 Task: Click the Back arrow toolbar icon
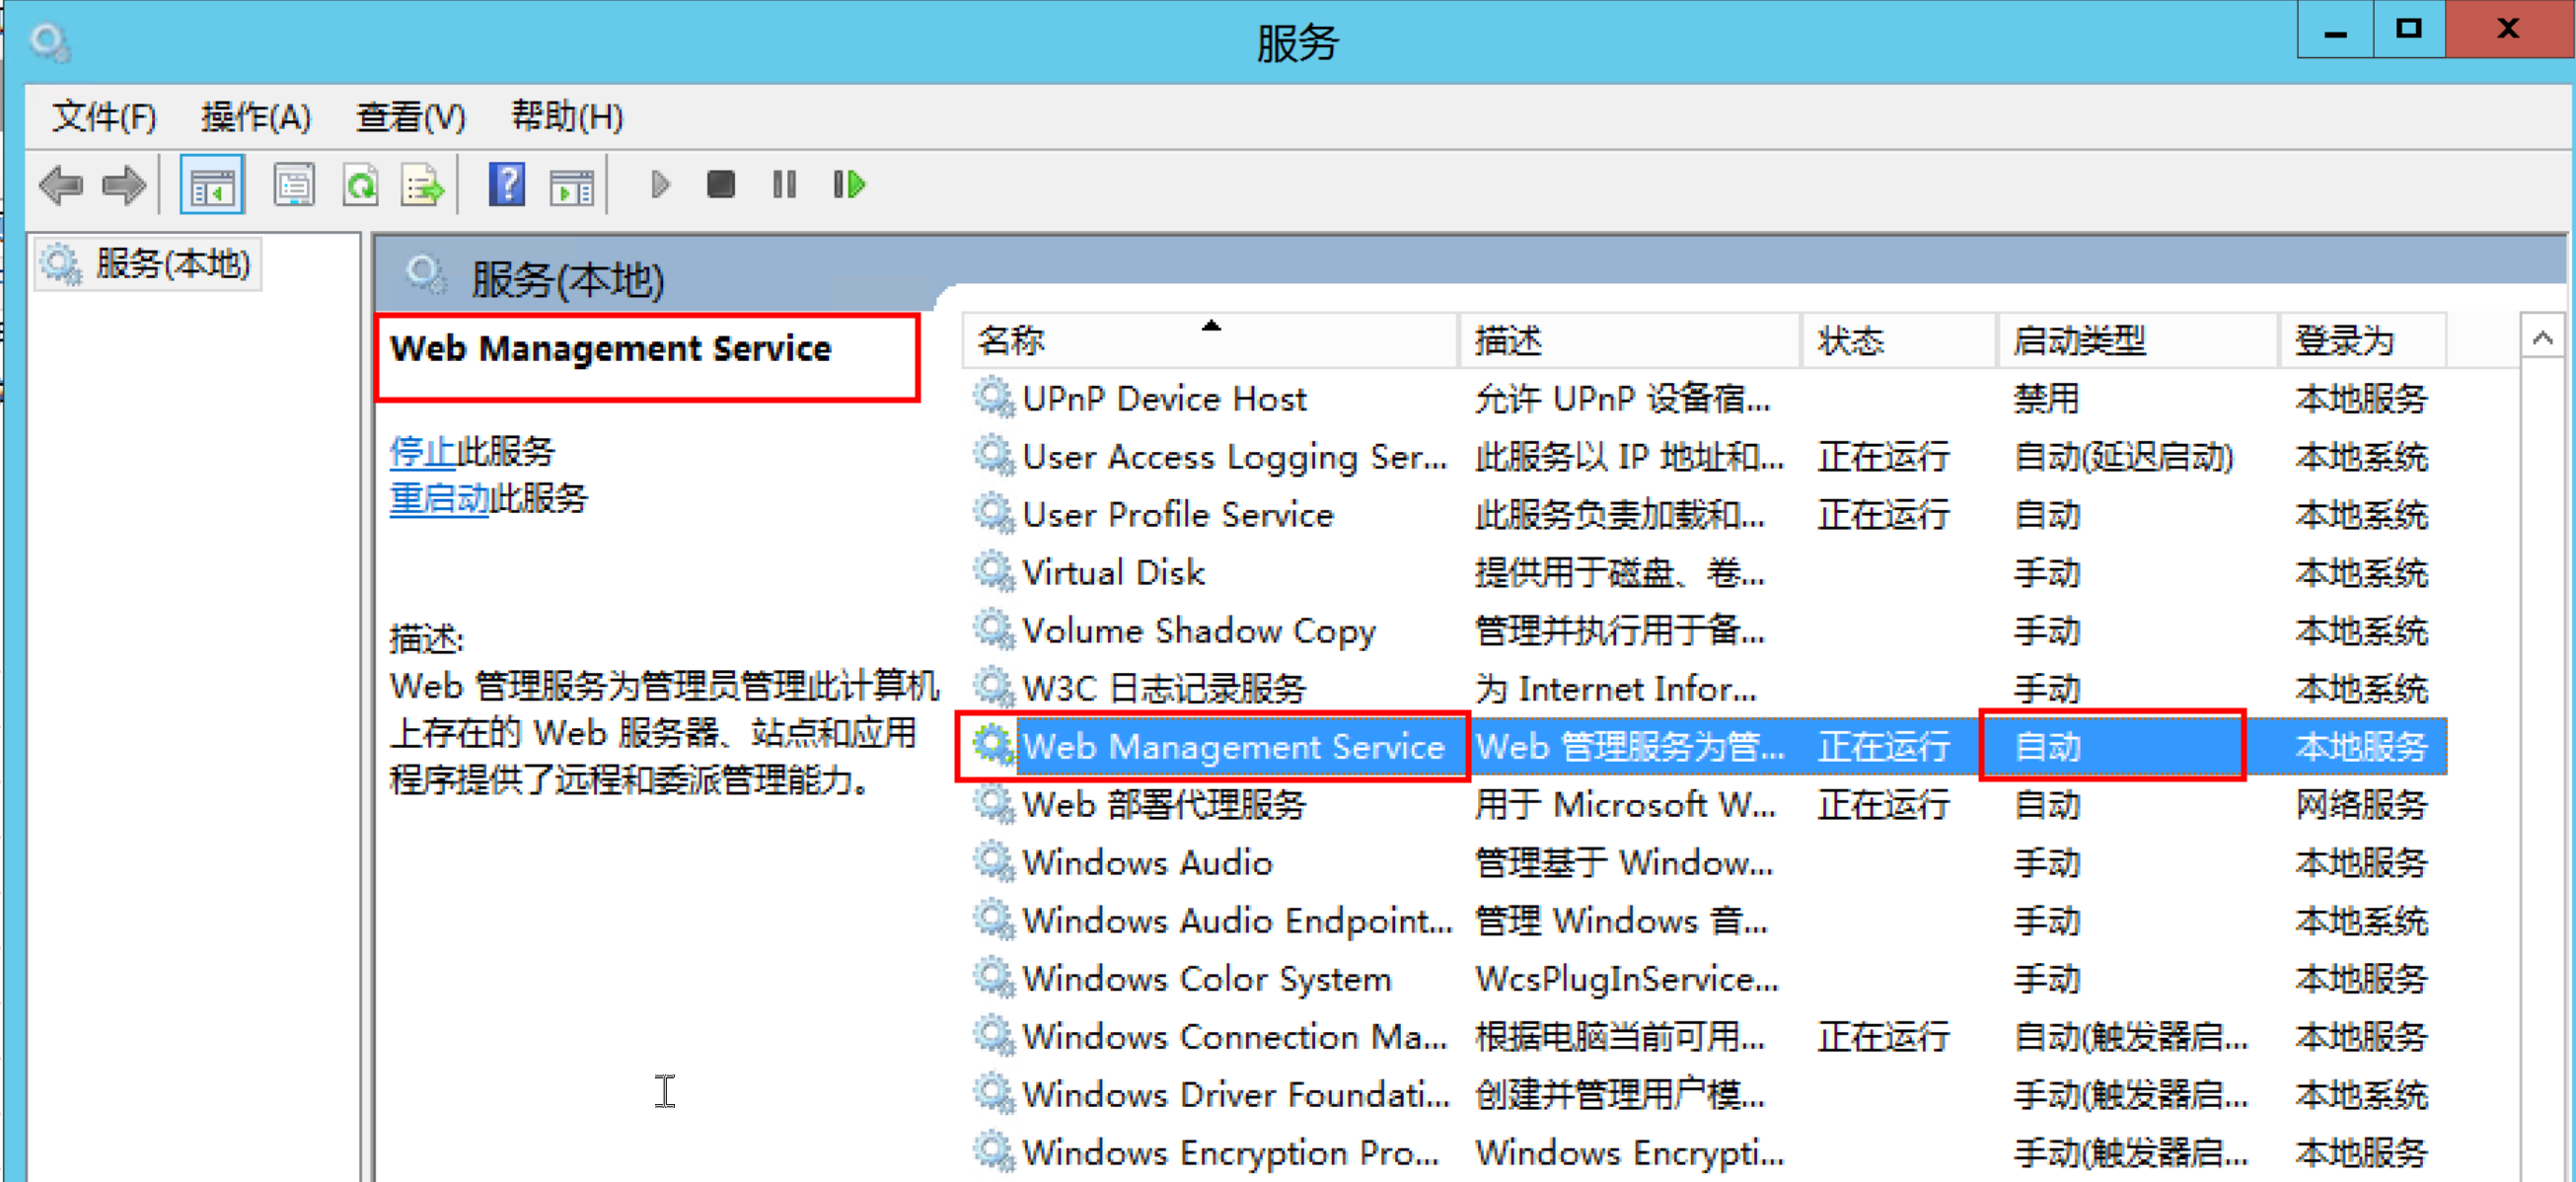(62, 185)
